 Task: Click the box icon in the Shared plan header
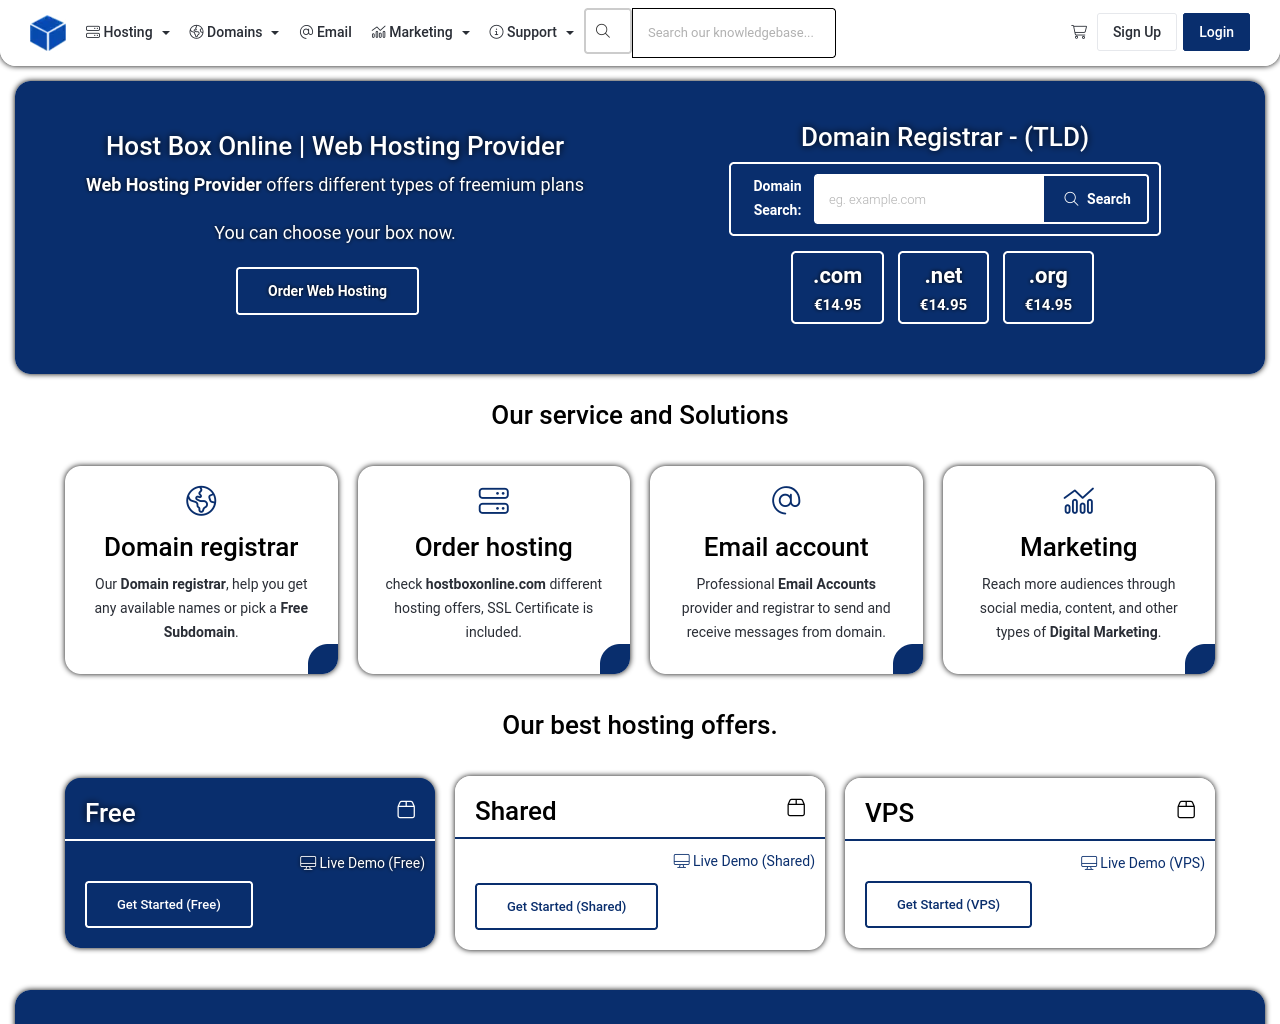point(796,808)
